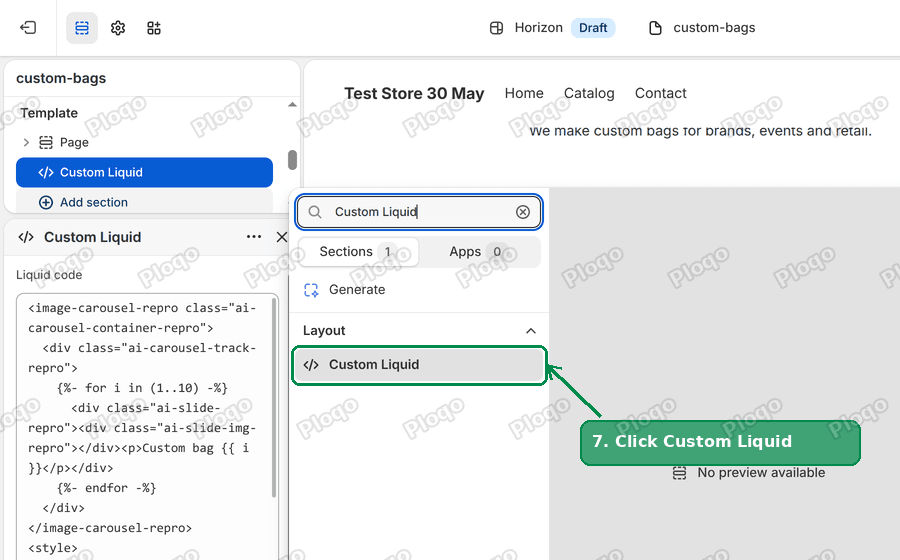Click the custom-bags page file icon
The image size is (900, 560).
(x=655, y=28)
